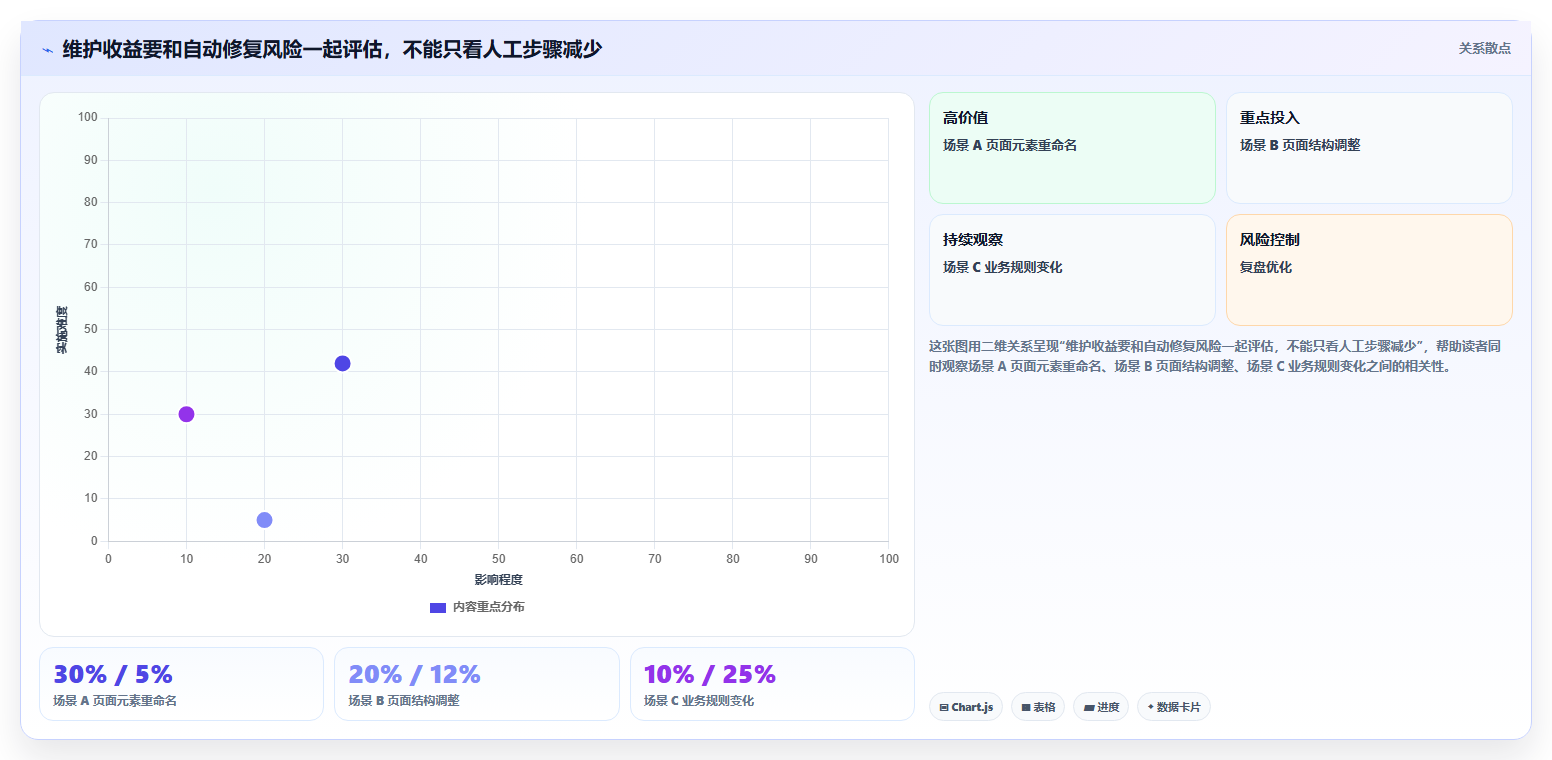The width and height of the screenshot is (1552, 760).
Task: Click the icon inside the 进度 chip
Action: pyautogui.click(x=1089, y=707)
